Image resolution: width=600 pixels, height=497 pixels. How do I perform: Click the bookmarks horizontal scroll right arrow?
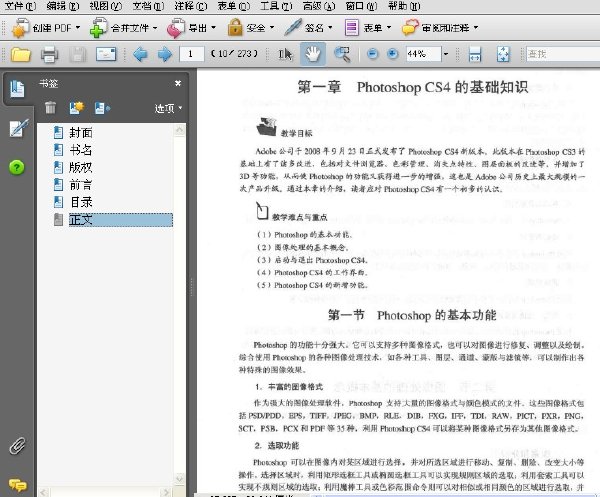click(x=166, y=492)
